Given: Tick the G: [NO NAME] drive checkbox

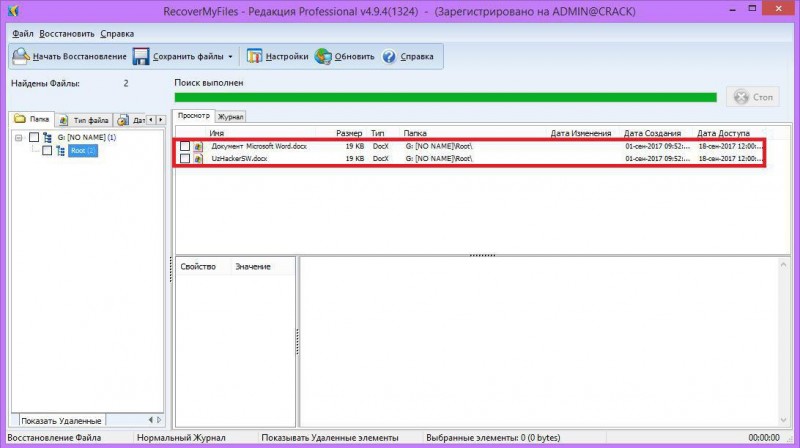Looking at the screenshot, I should click(34, 137).
